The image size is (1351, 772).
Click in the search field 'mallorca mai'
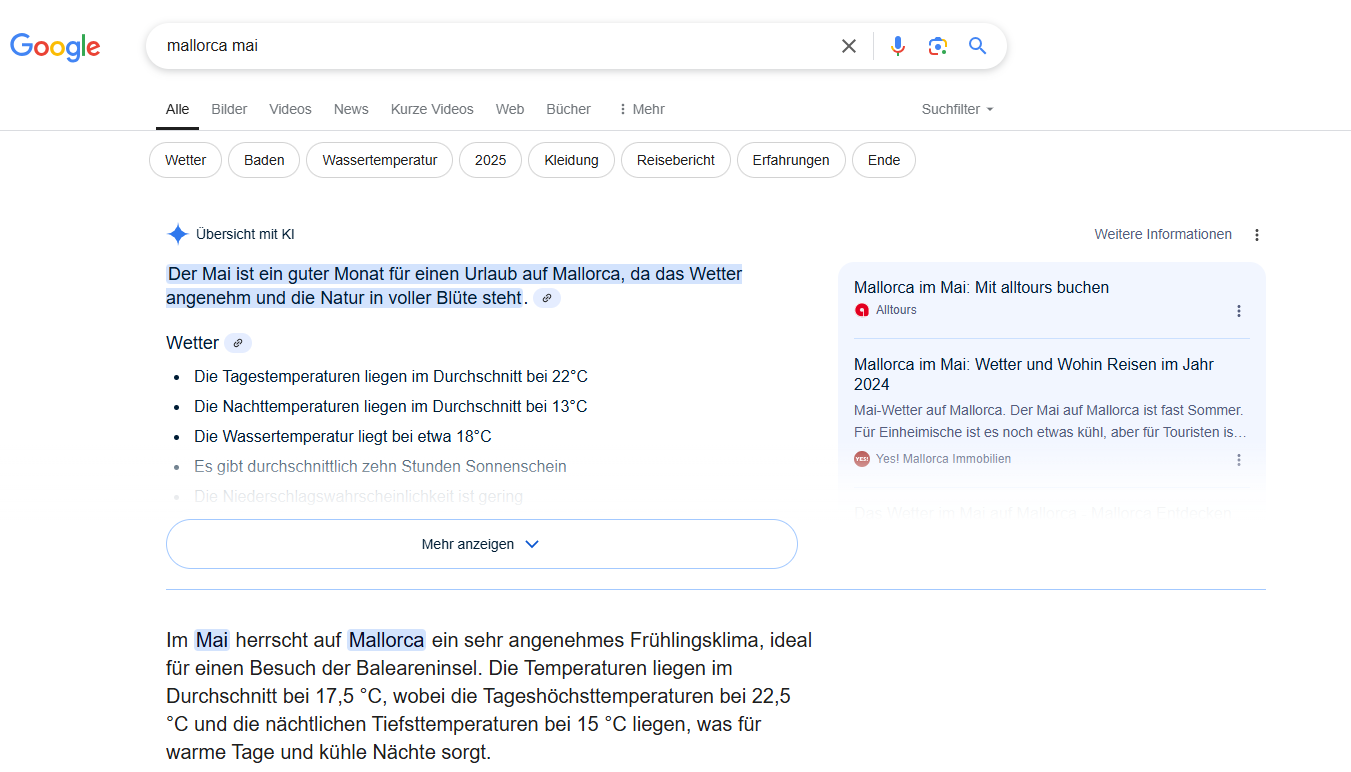[x=495, y=46]
